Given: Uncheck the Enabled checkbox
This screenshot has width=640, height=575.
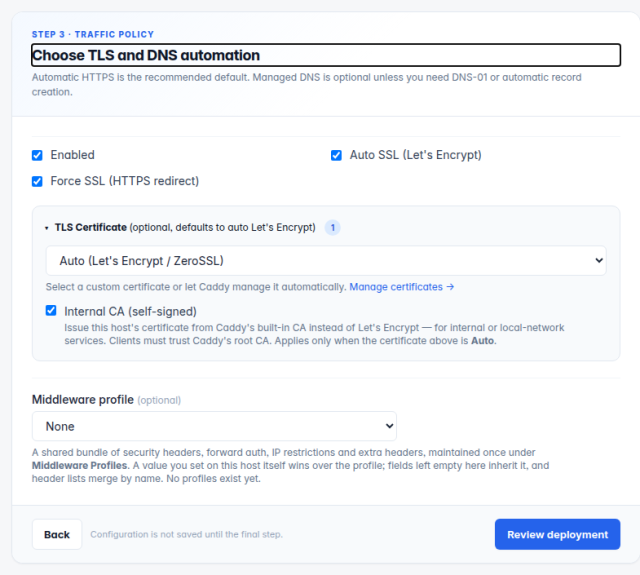Looking at the screenshot, I should [x=37, y=155].
